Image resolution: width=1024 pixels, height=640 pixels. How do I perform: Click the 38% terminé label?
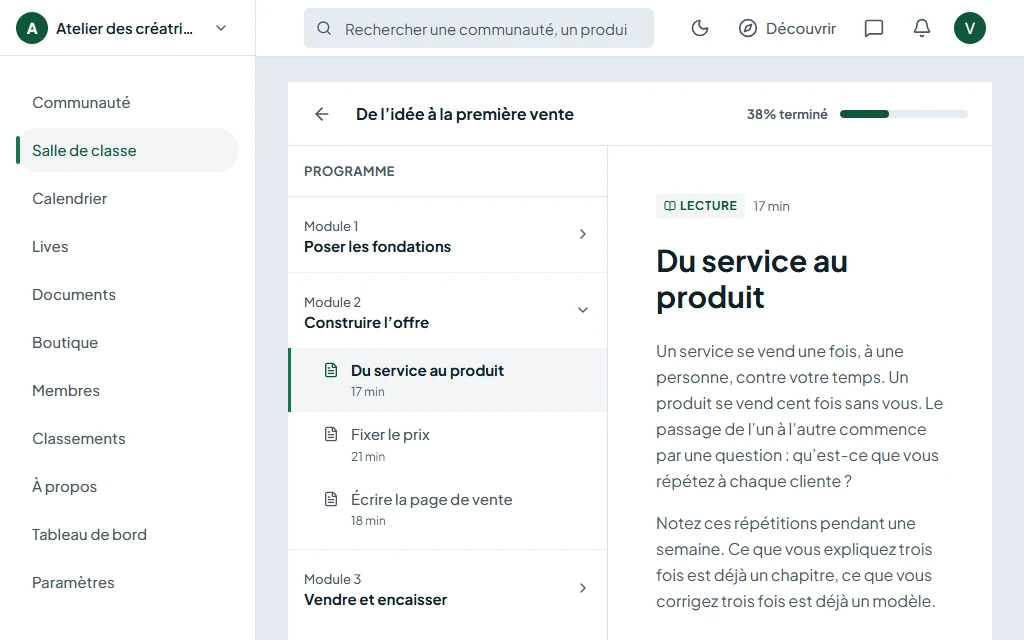click(x=788, y=114)
